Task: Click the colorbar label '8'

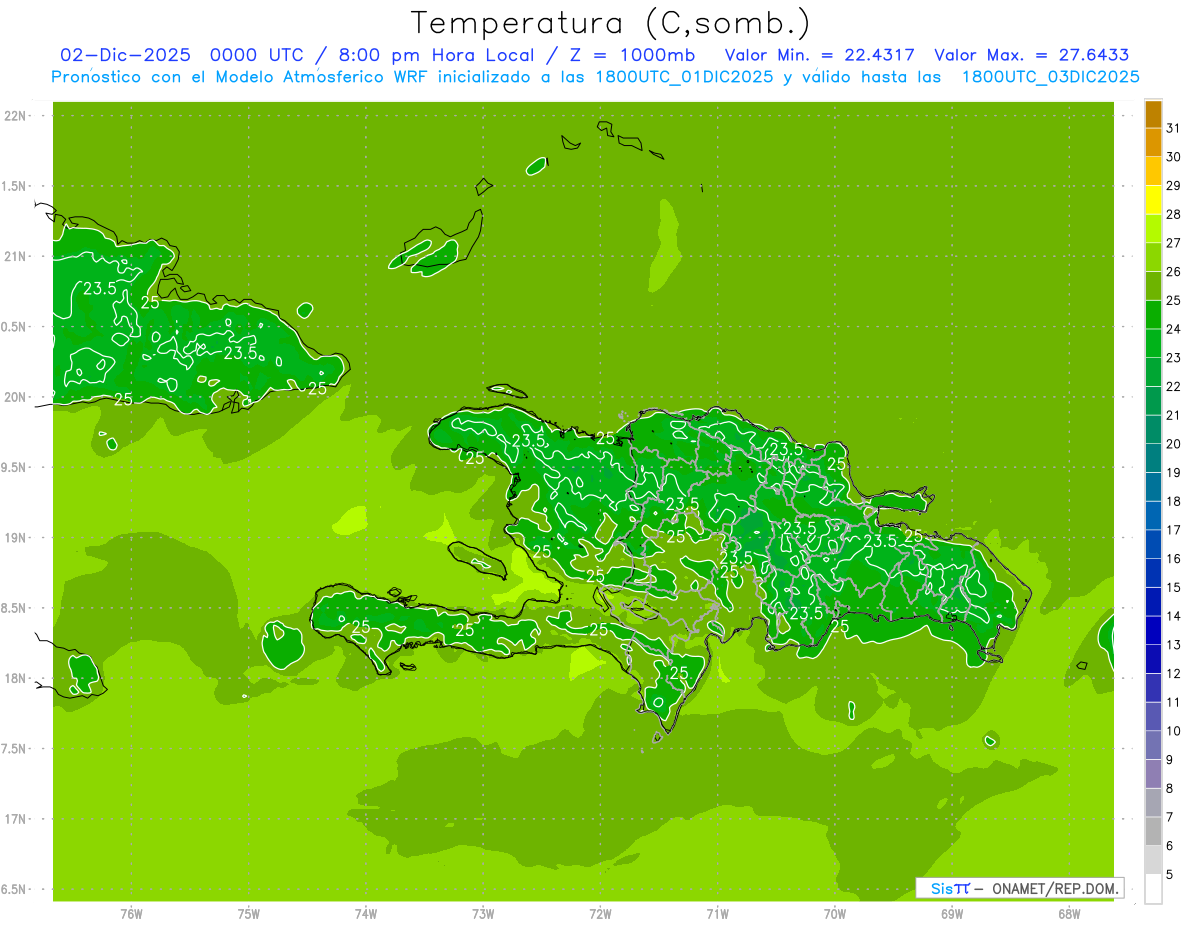Action: coord(1169,788)
